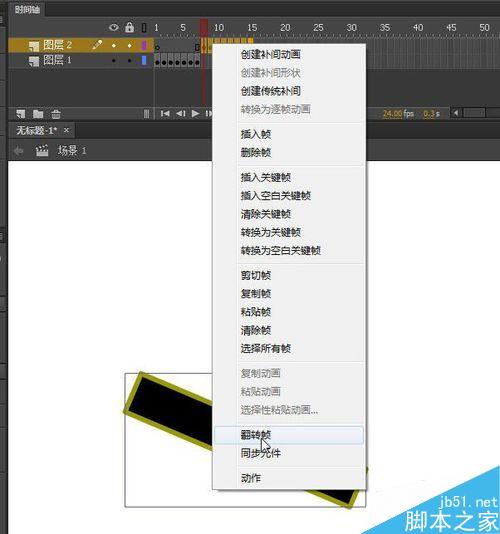Click blue outline color swatch of 图层 1
The image size is (500, 534).
pos(144,60)
